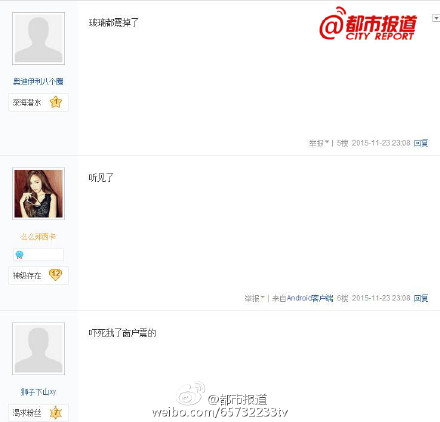Click 么么杰西卡's profile photo
This screenshot has height=422, width=440.
point(38,194)
